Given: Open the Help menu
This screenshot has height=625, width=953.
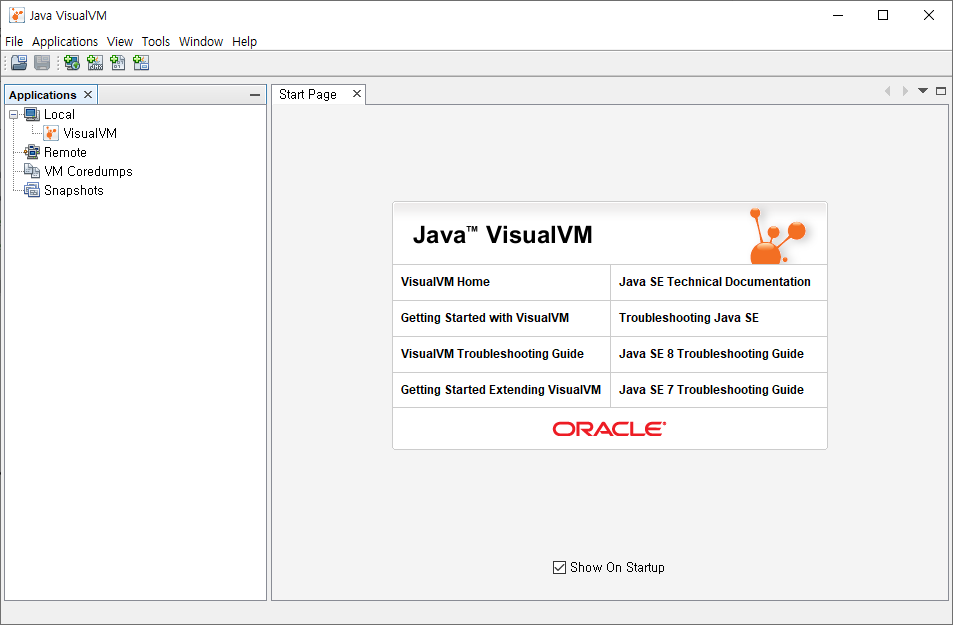Looking at the screenshot, I should click(x=244, y=41).
